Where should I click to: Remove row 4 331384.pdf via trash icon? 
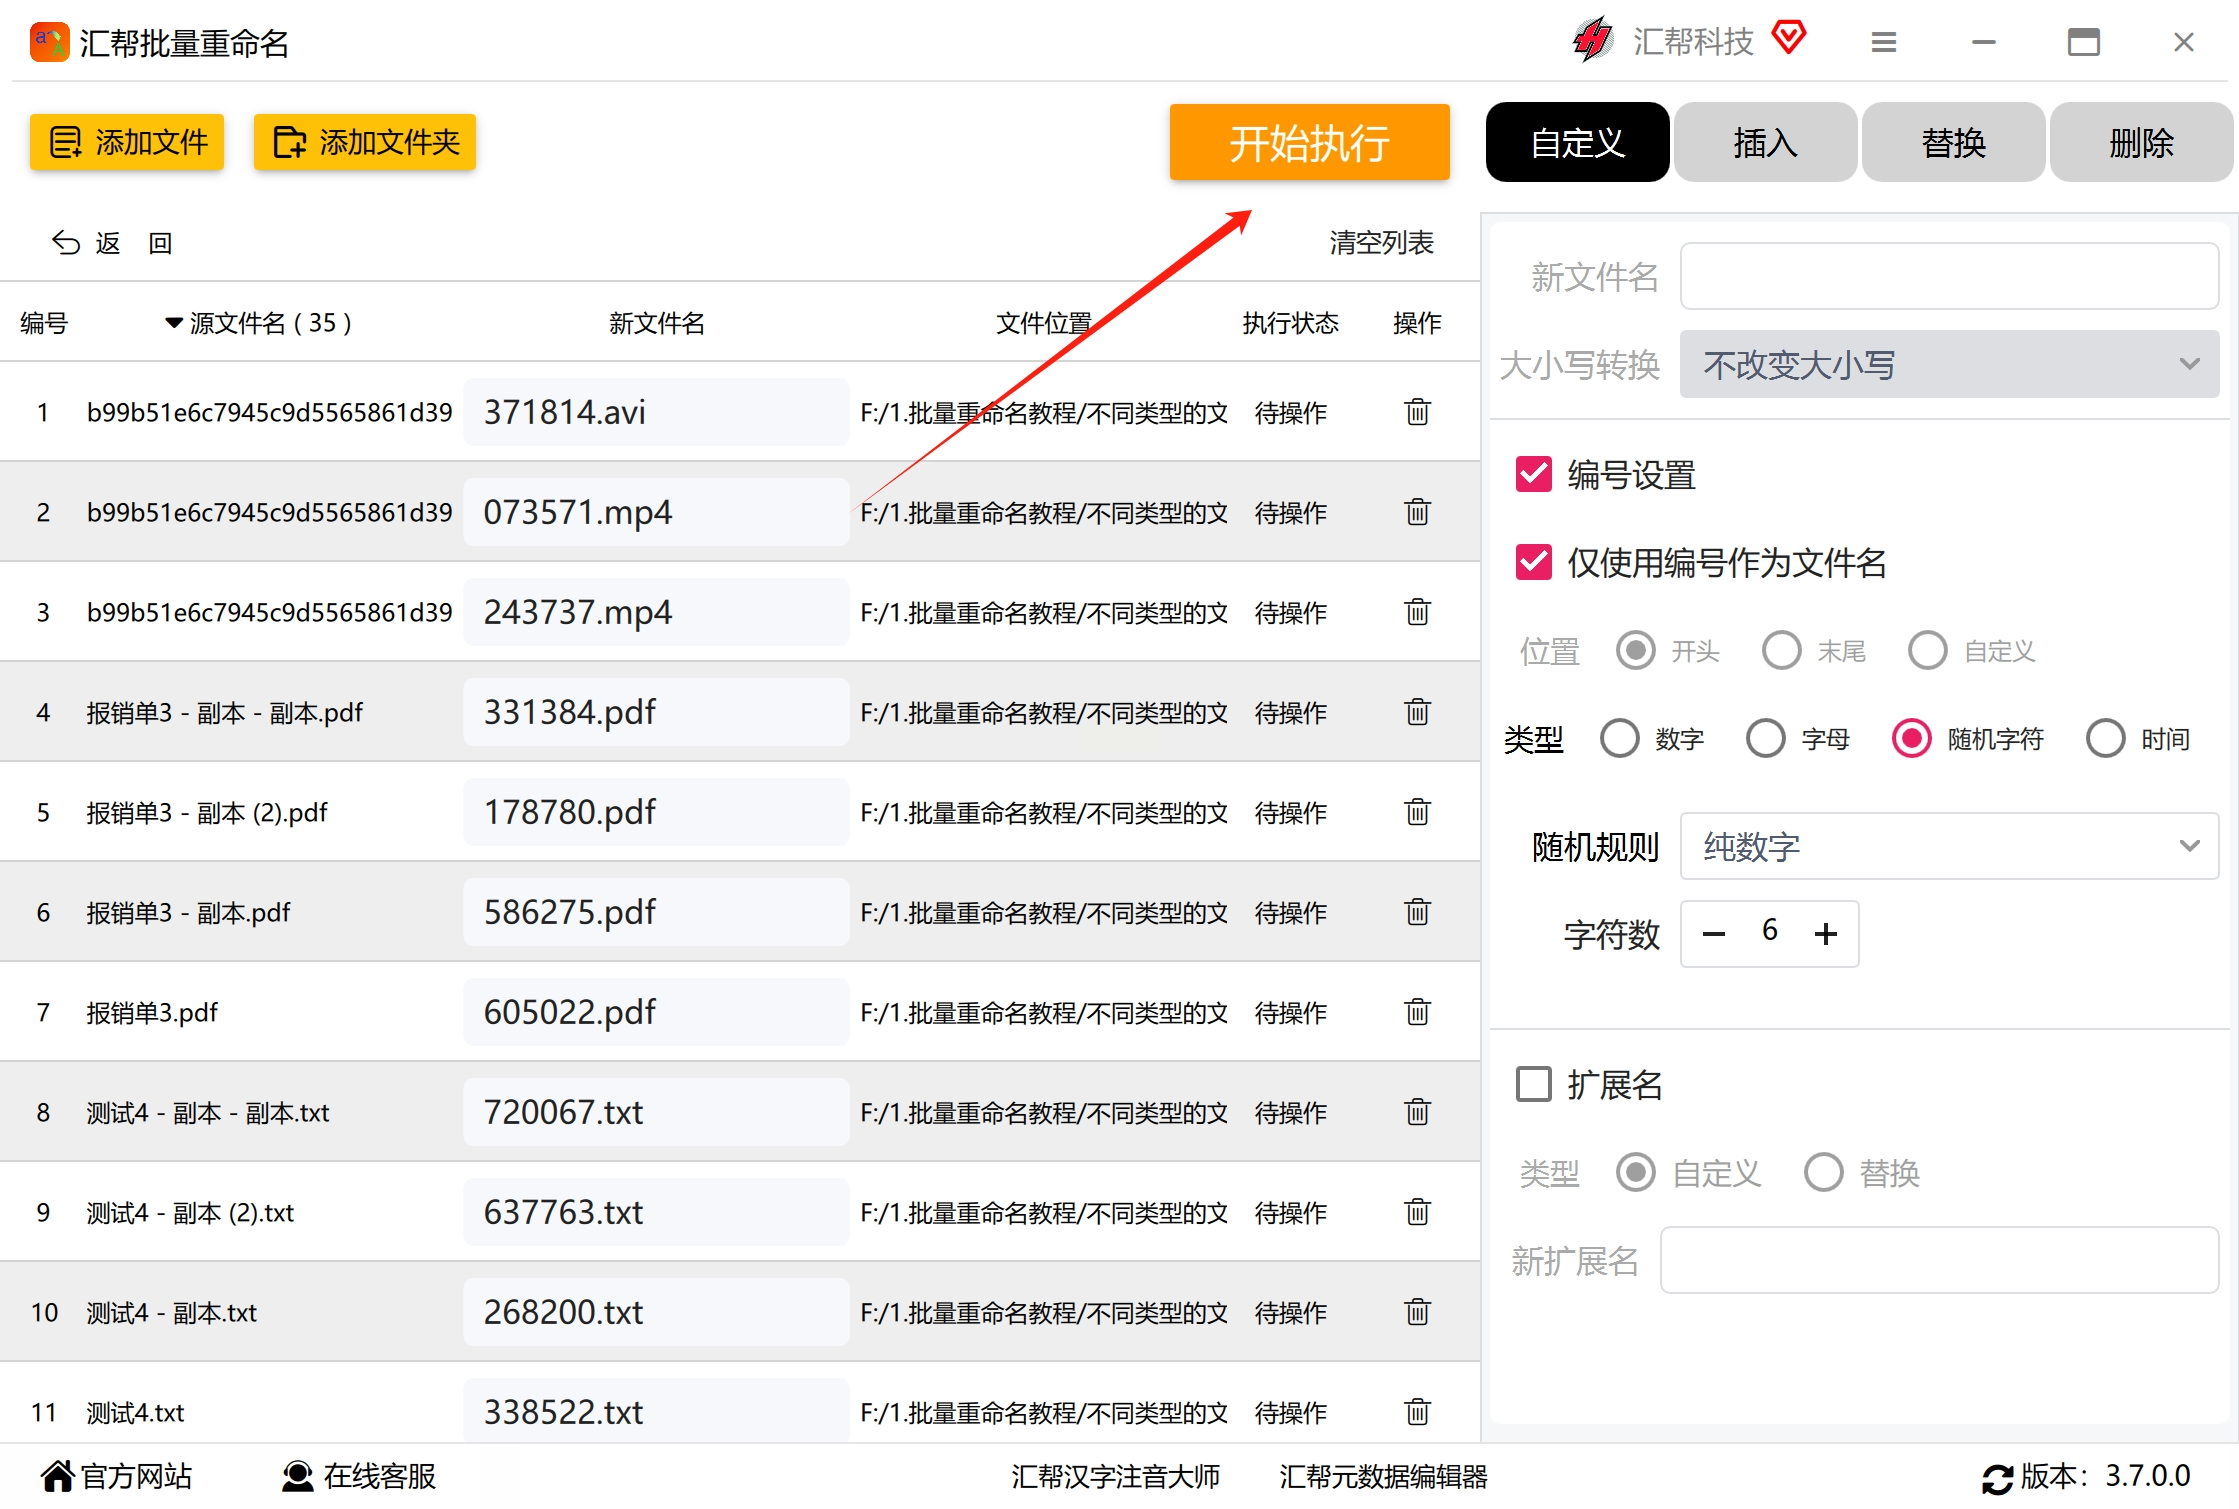coord(1417,712)
